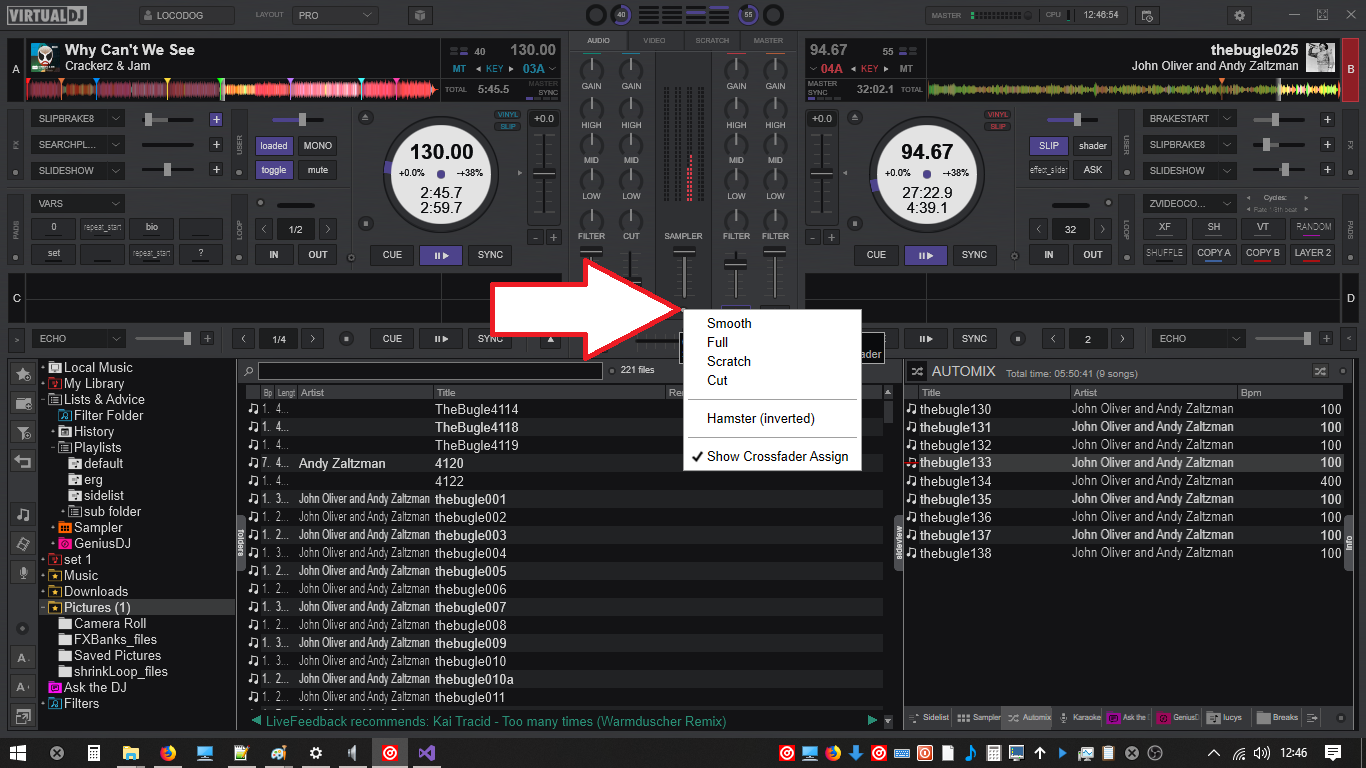Set loop IN on deck A
This screenshot has height=768, width=1366.
274,255
